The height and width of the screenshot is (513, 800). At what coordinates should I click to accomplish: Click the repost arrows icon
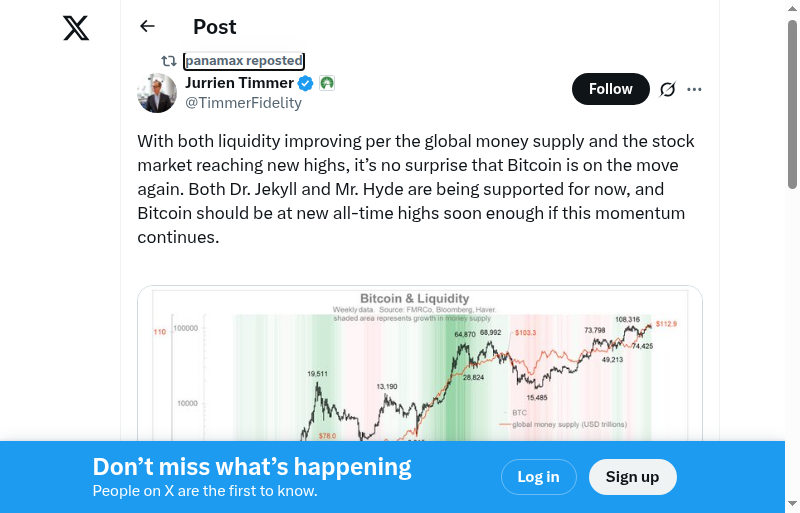click(169, 61)
